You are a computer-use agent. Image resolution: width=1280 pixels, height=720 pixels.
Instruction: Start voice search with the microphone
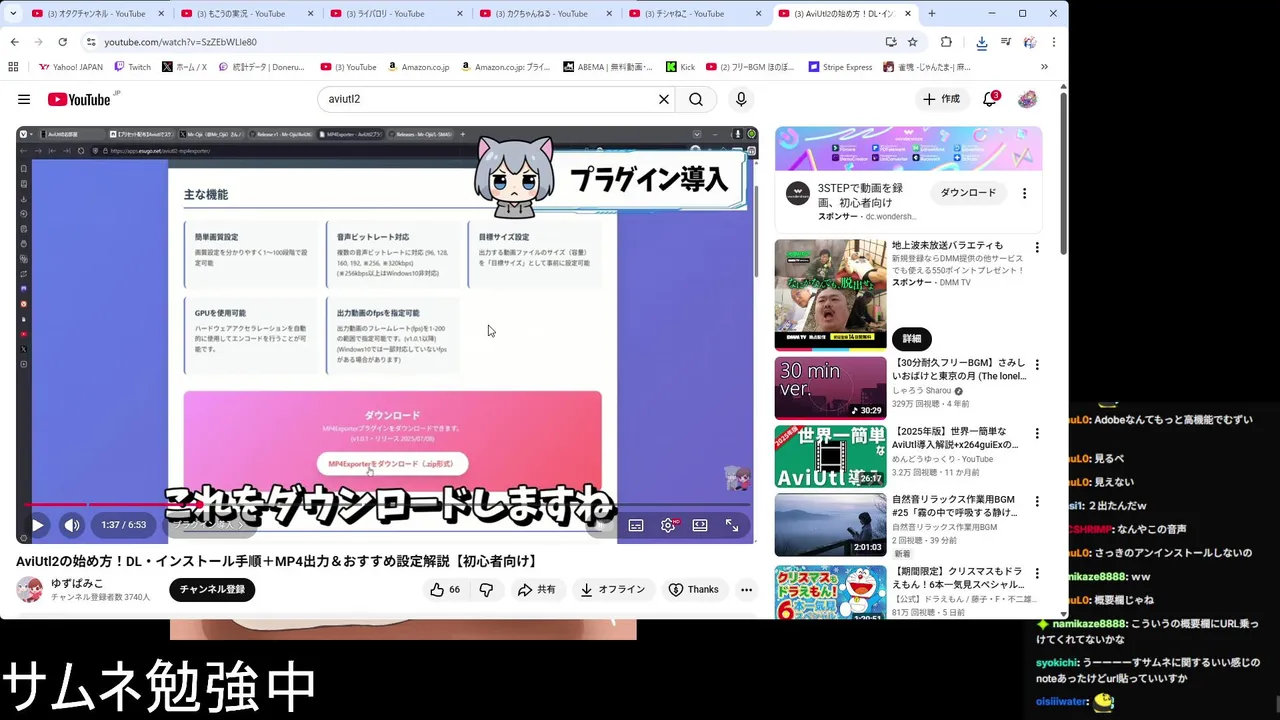(741, 99)
